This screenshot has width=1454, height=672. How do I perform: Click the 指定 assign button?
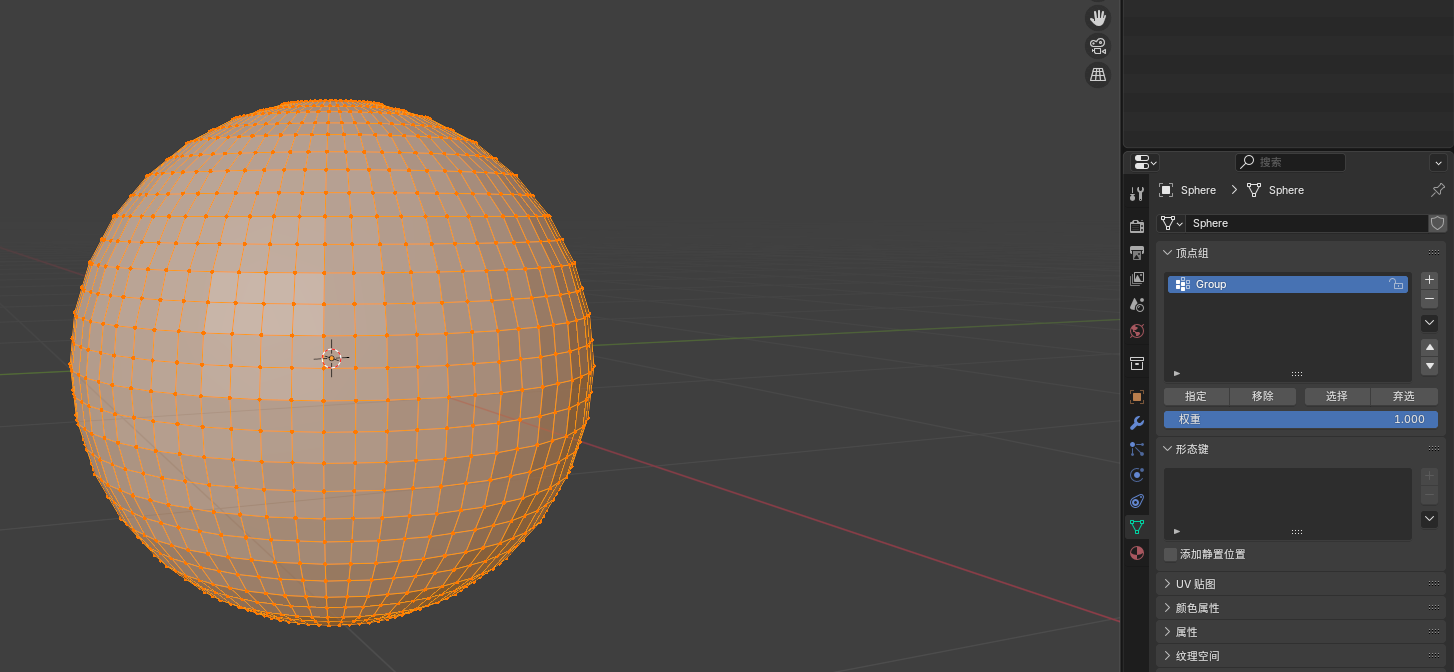pyautogui.click(x=1196, y=396)
